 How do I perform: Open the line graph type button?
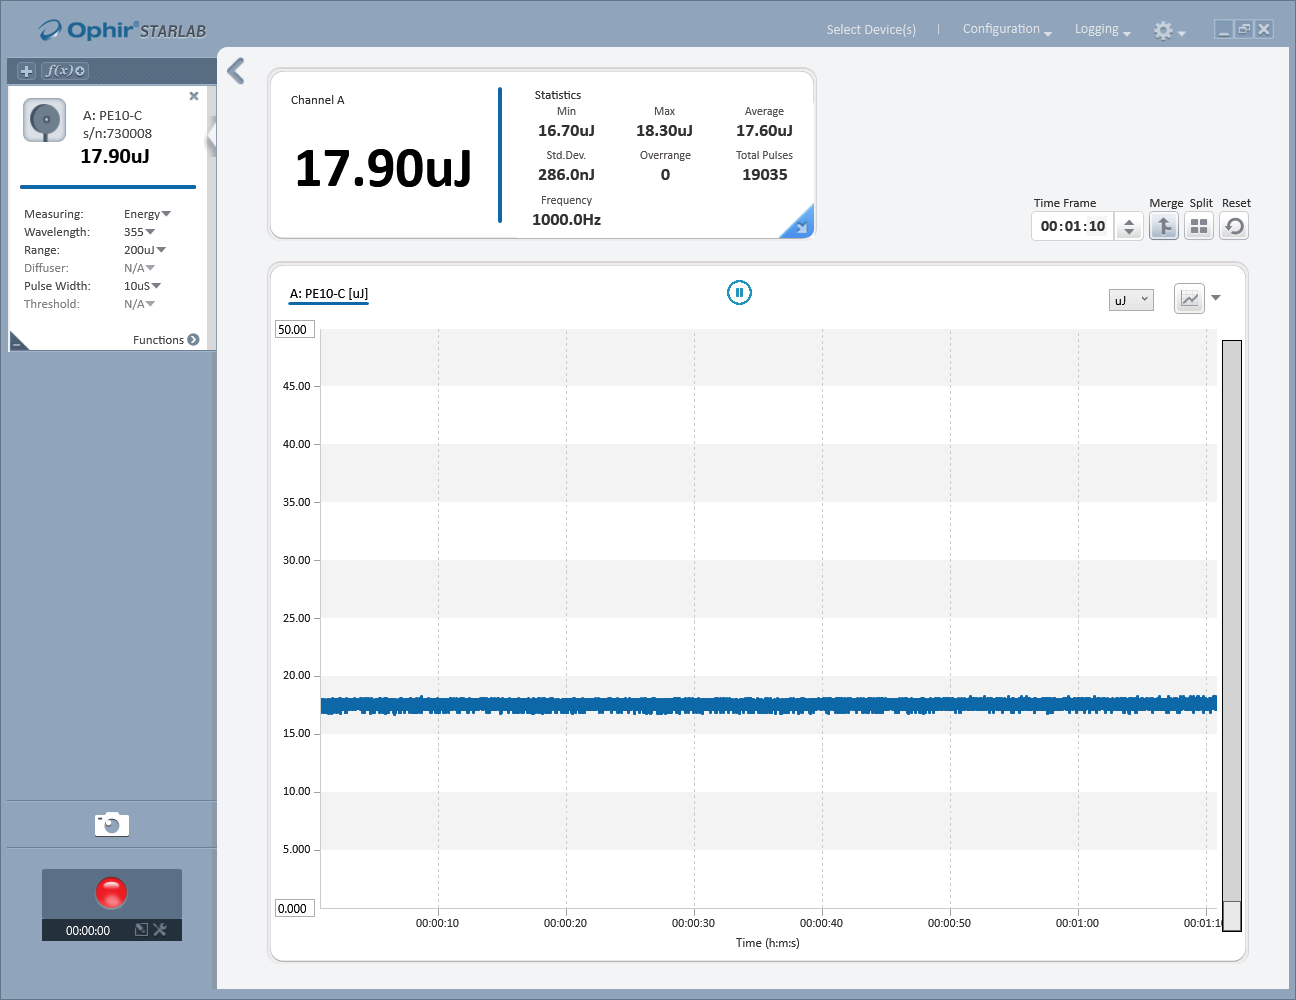(x=1189, y=298)
